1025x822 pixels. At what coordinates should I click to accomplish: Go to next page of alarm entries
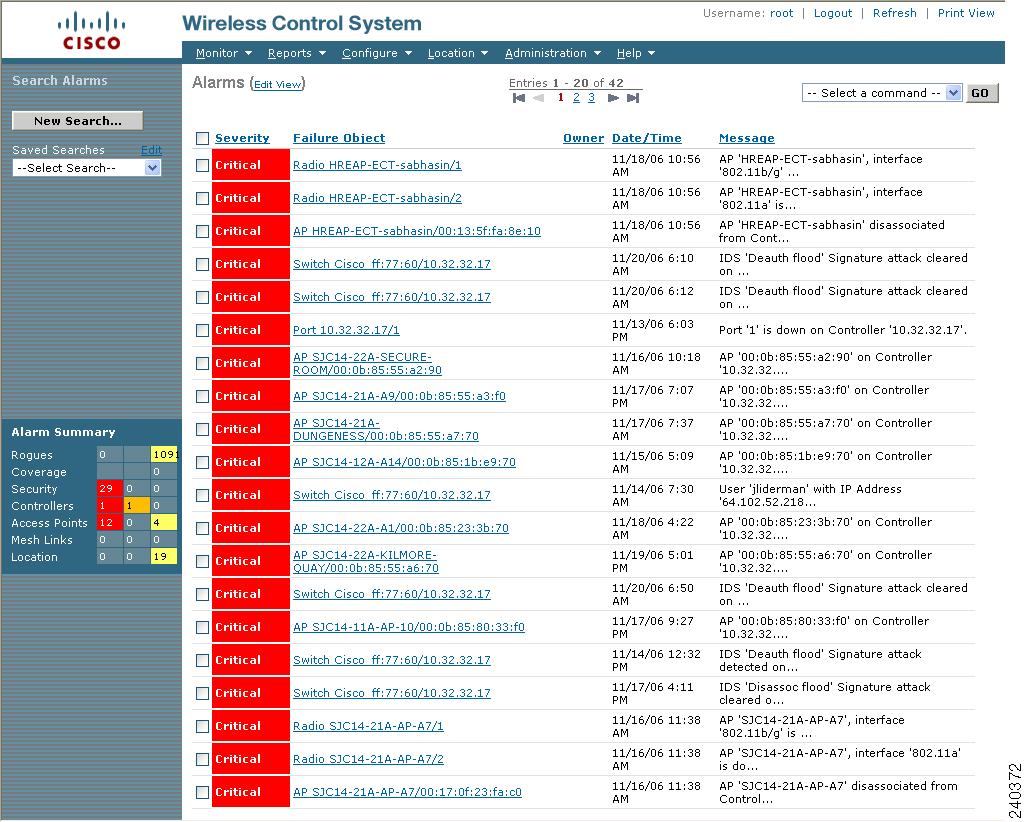point(613,98)
